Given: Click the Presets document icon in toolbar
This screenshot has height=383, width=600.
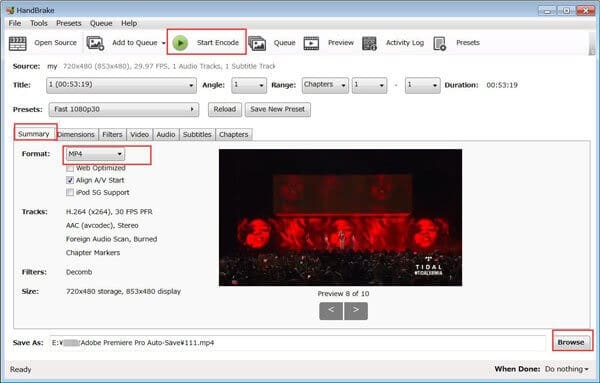Looking at the screenshot, I should tap(440, 43).
